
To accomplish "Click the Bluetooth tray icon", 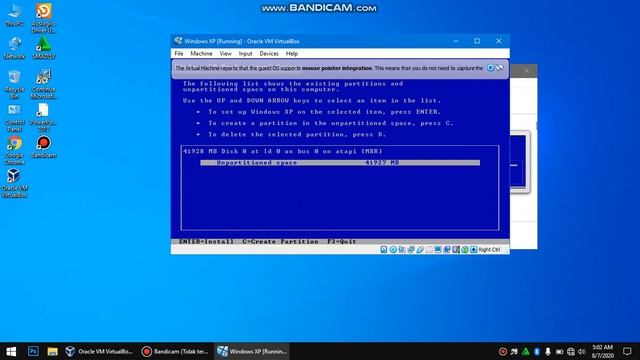I will tap(537, 351).
